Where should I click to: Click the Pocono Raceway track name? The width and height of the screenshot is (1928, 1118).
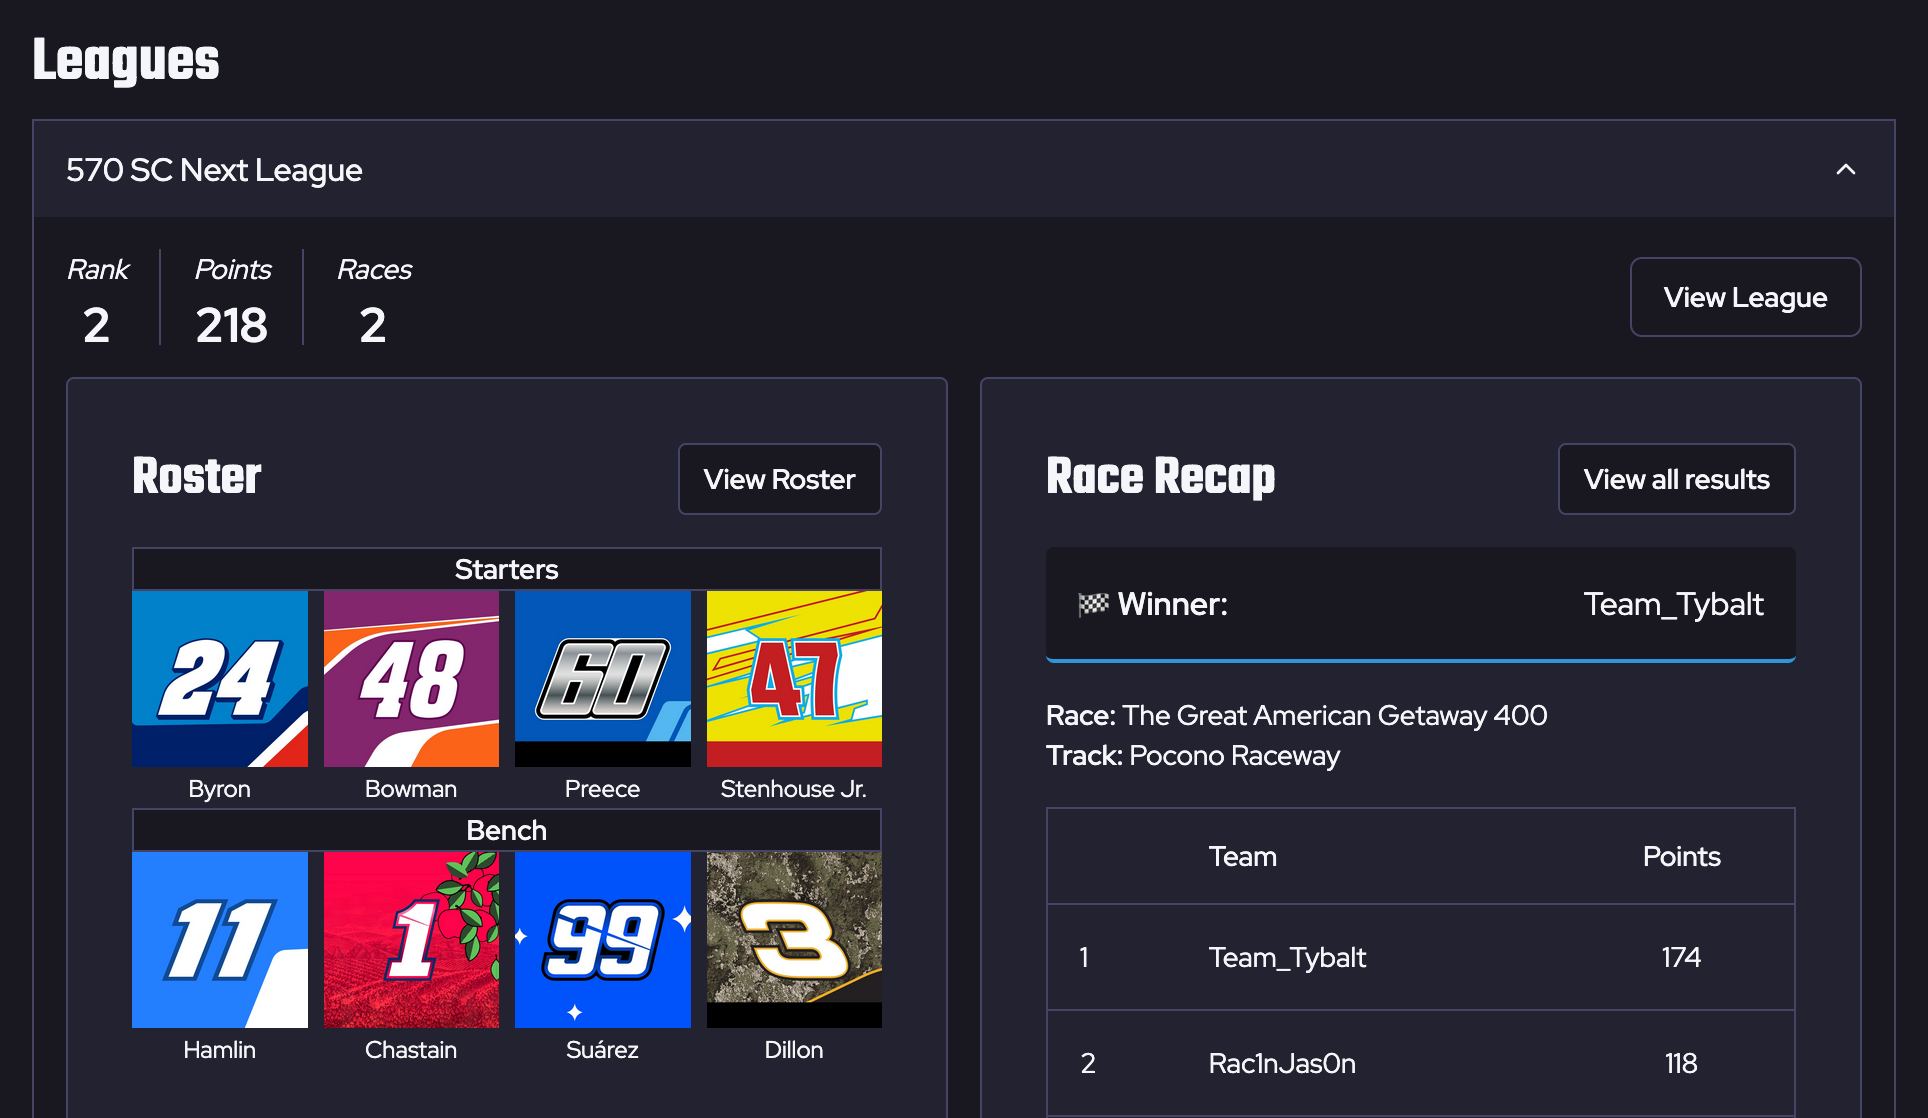[x=1234, y=755]
